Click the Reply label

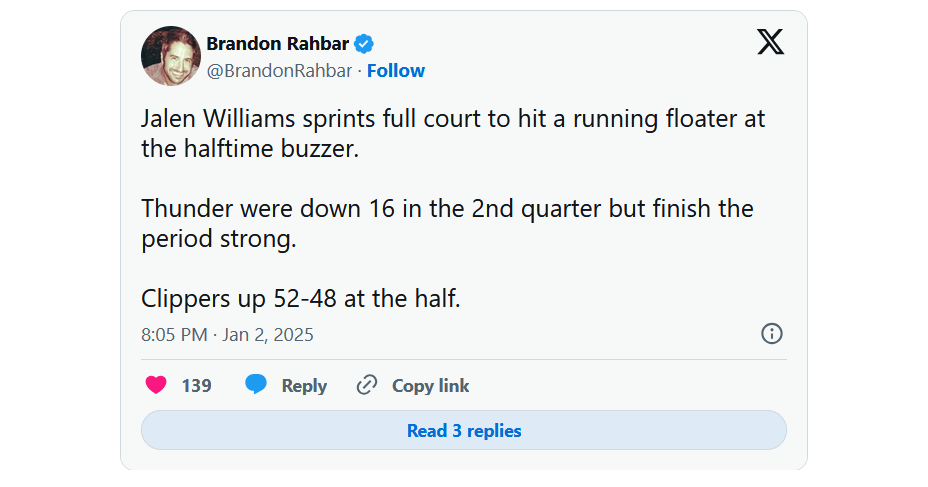304,386
